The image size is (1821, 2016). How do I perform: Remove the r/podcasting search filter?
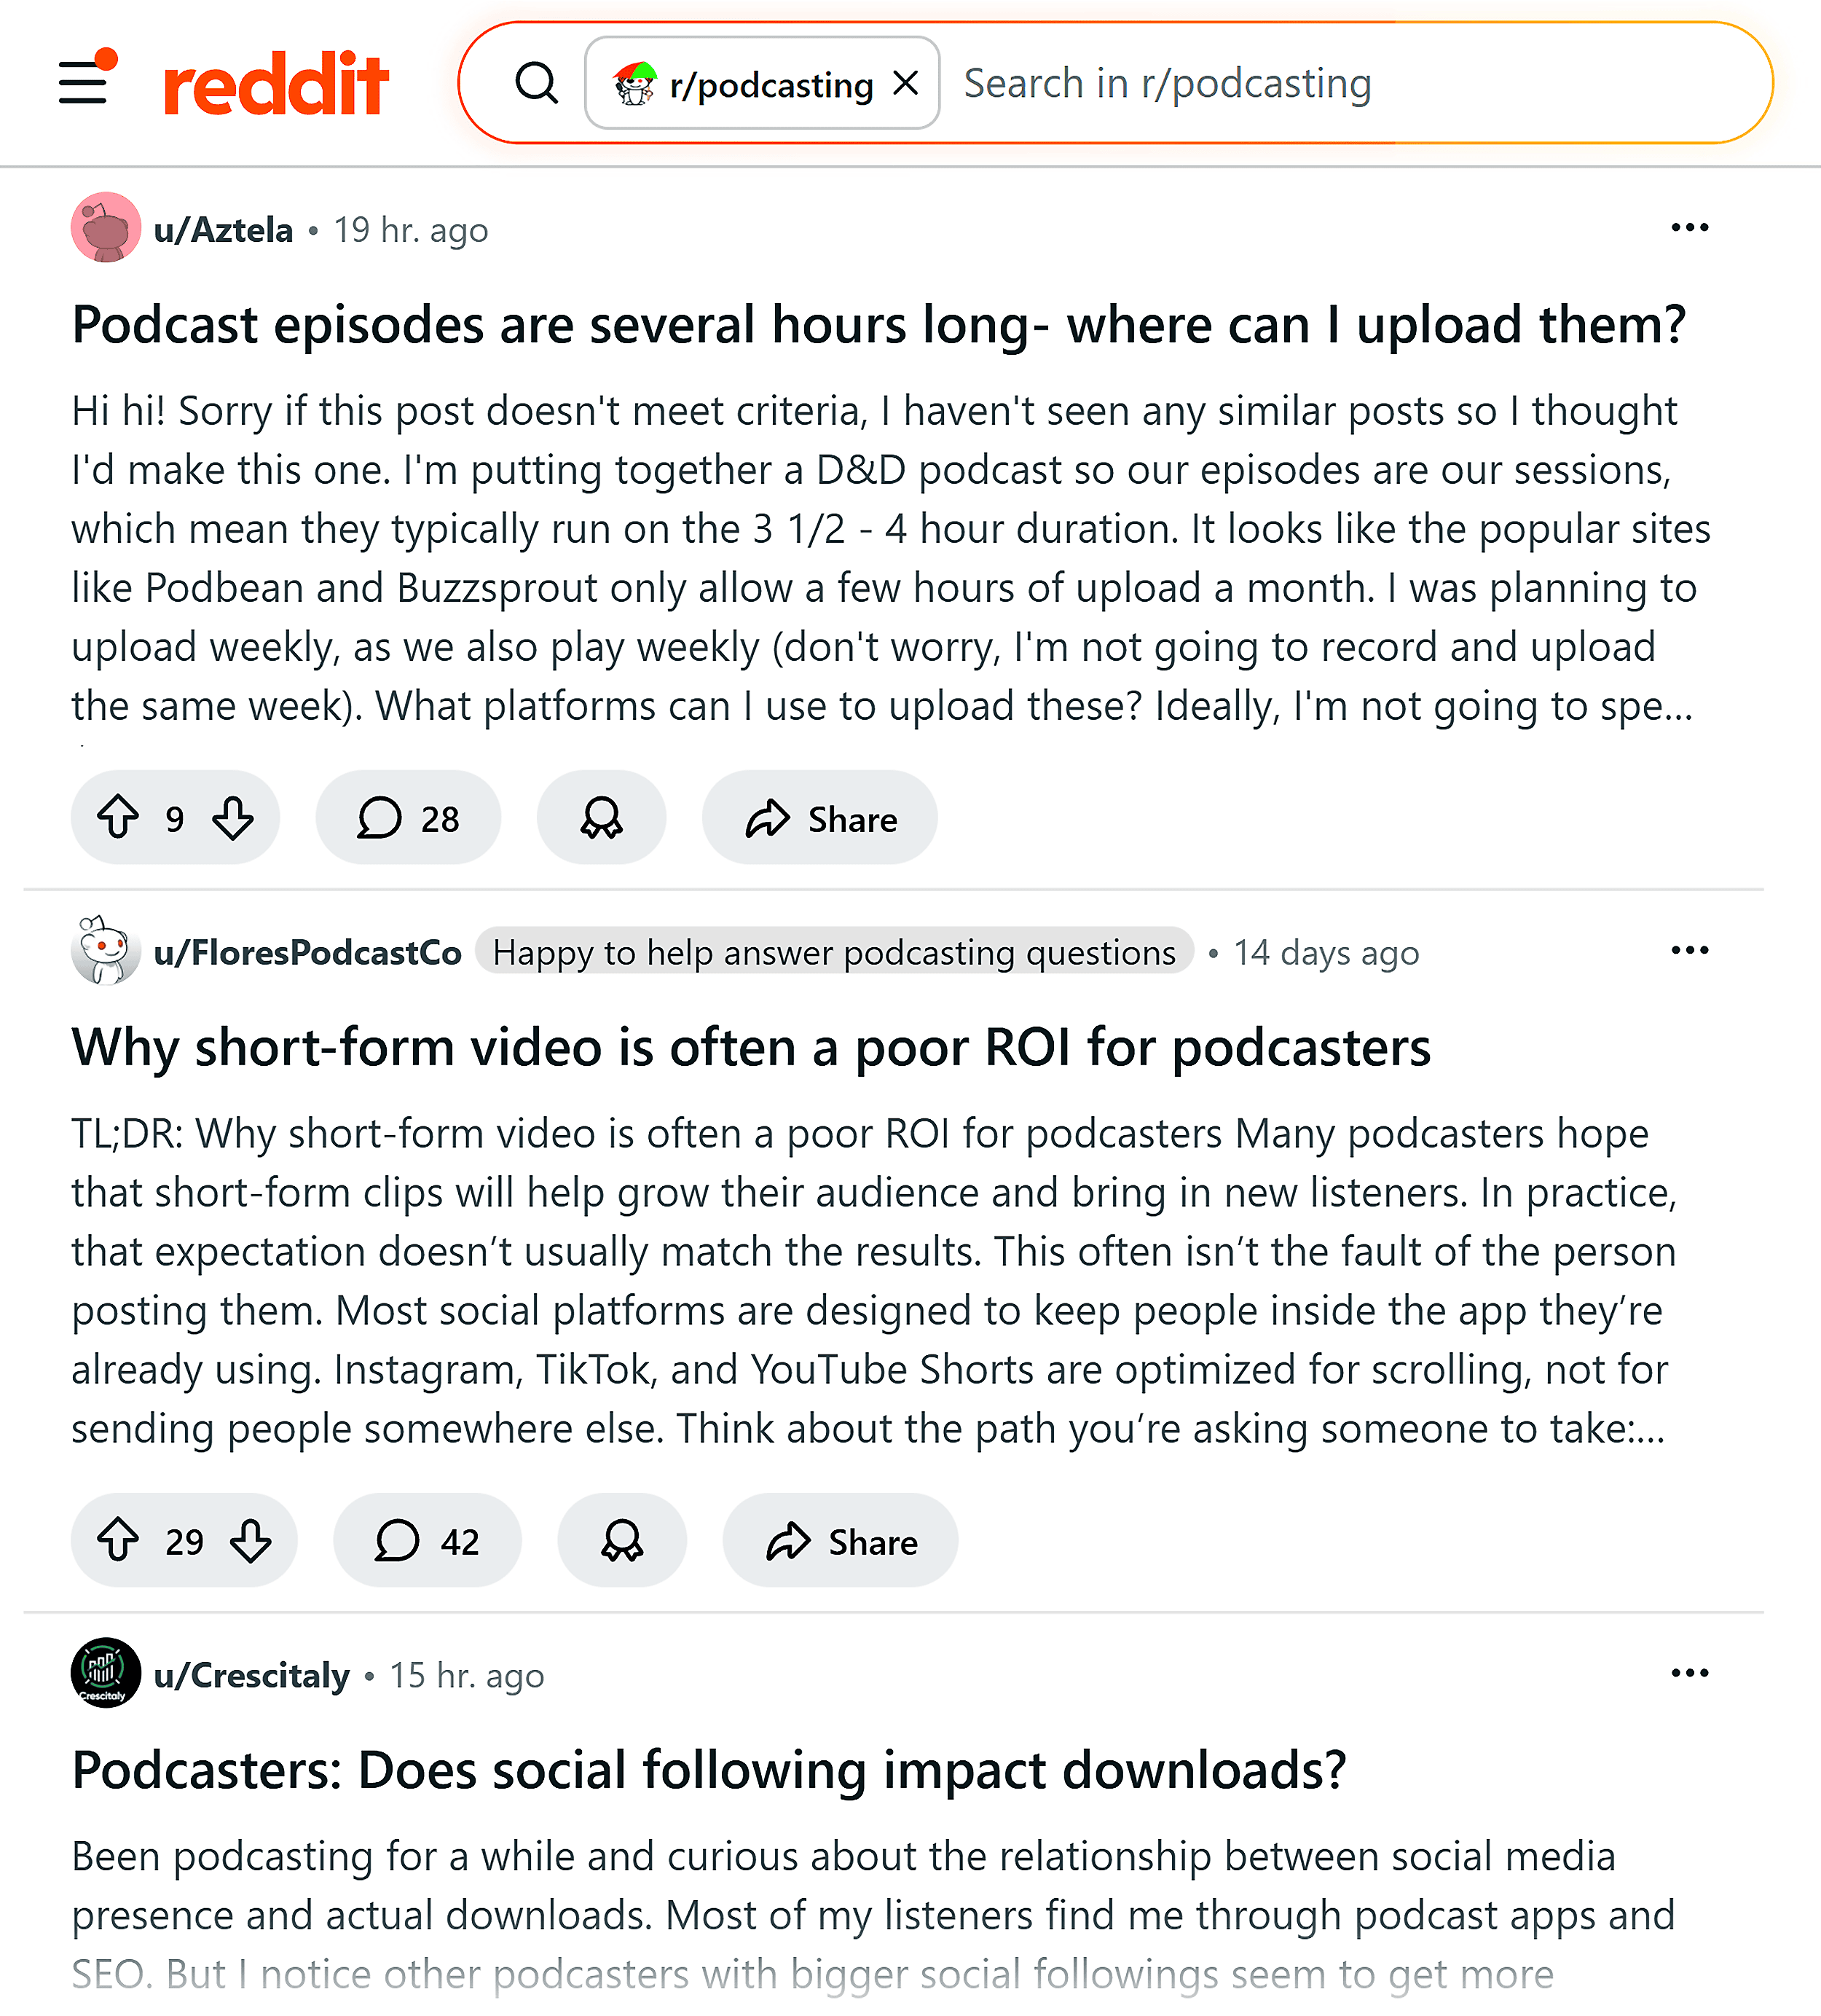905,84
